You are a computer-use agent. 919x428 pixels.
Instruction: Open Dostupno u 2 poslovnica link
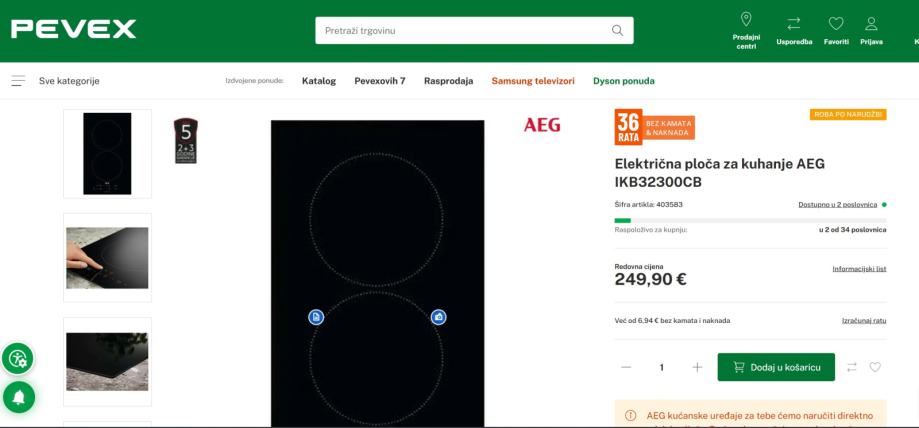pos(838,205)
